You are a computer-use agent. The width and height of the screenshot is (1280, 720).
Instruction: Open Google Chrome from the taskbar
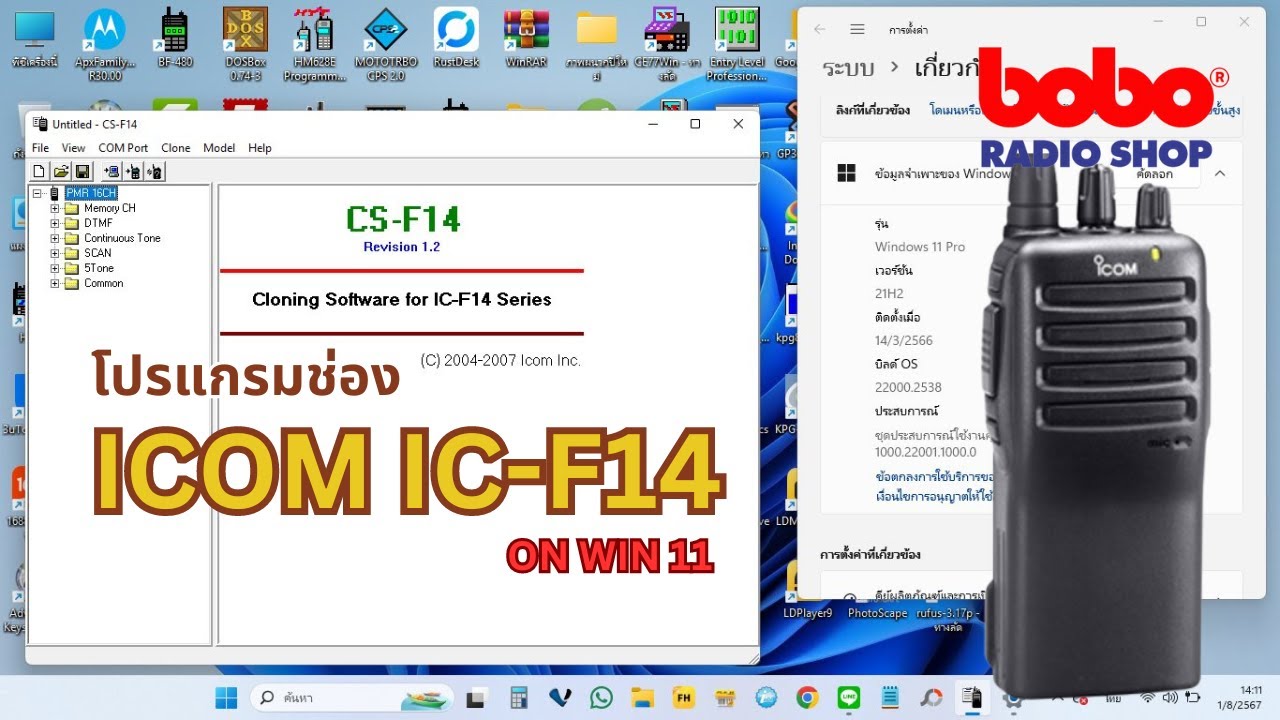click(807, 697)
